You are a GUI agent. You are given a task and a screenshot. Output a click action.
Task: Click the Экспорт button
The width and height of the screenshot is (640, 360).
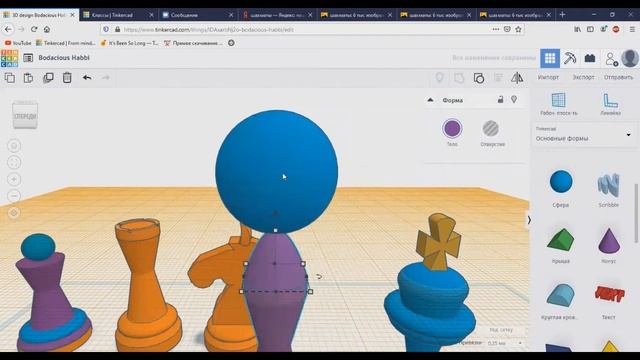pyautogui.click(x=583, y=77)
